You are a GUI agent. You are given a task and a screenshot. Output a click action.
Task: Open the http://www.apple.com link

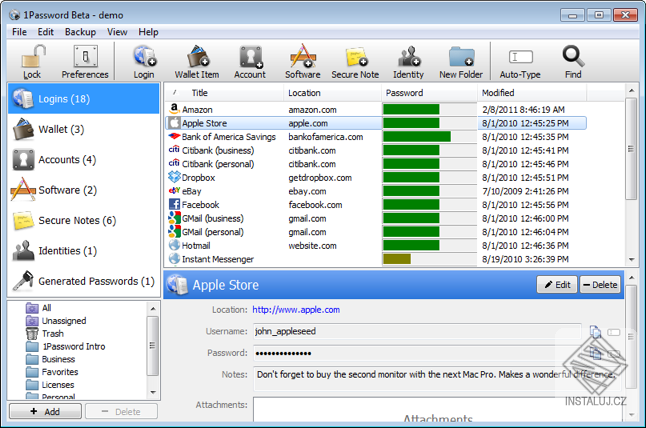(296, 310)
